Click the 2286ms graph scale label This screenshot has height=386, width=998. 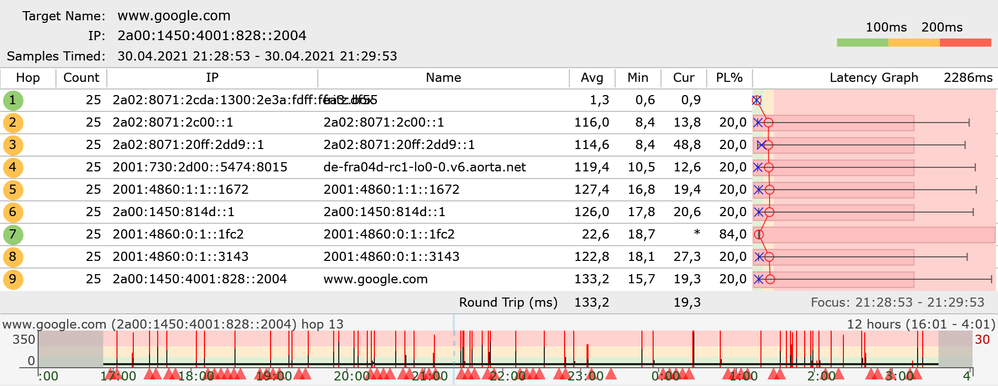(x=967, y=78)
